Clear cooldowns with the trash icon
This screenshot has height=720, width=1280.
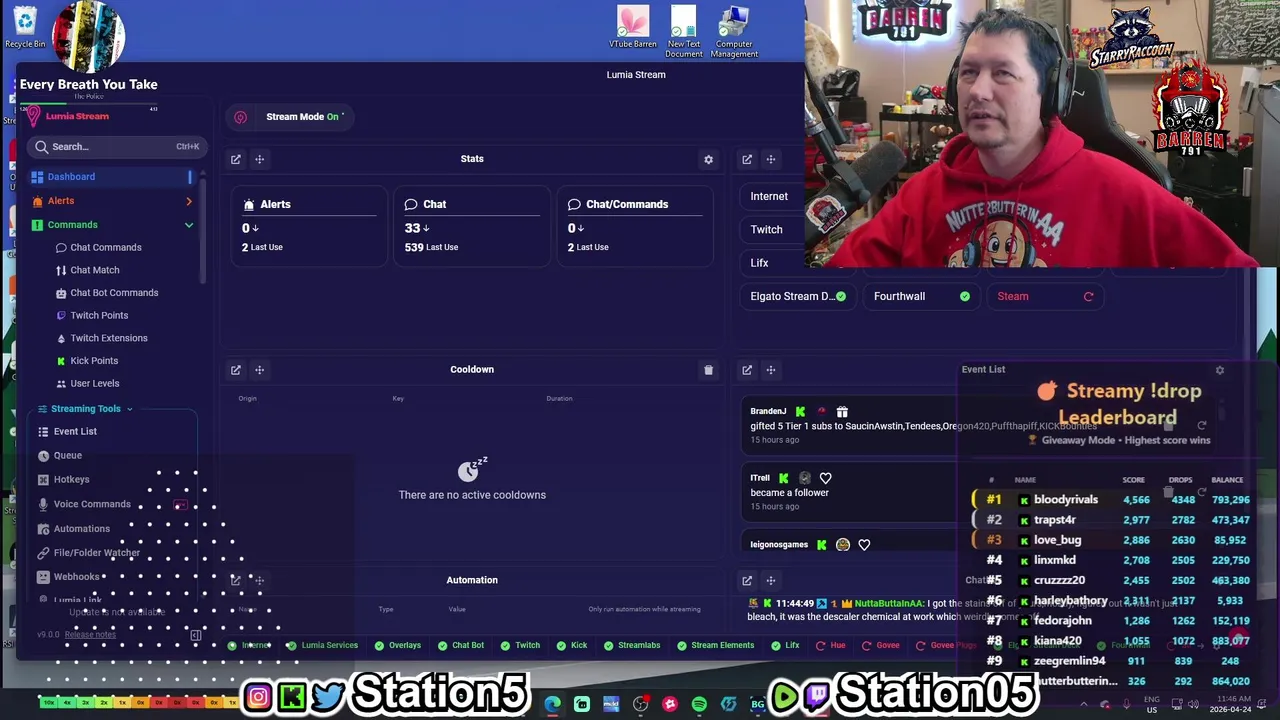click(x=708, y=370)
